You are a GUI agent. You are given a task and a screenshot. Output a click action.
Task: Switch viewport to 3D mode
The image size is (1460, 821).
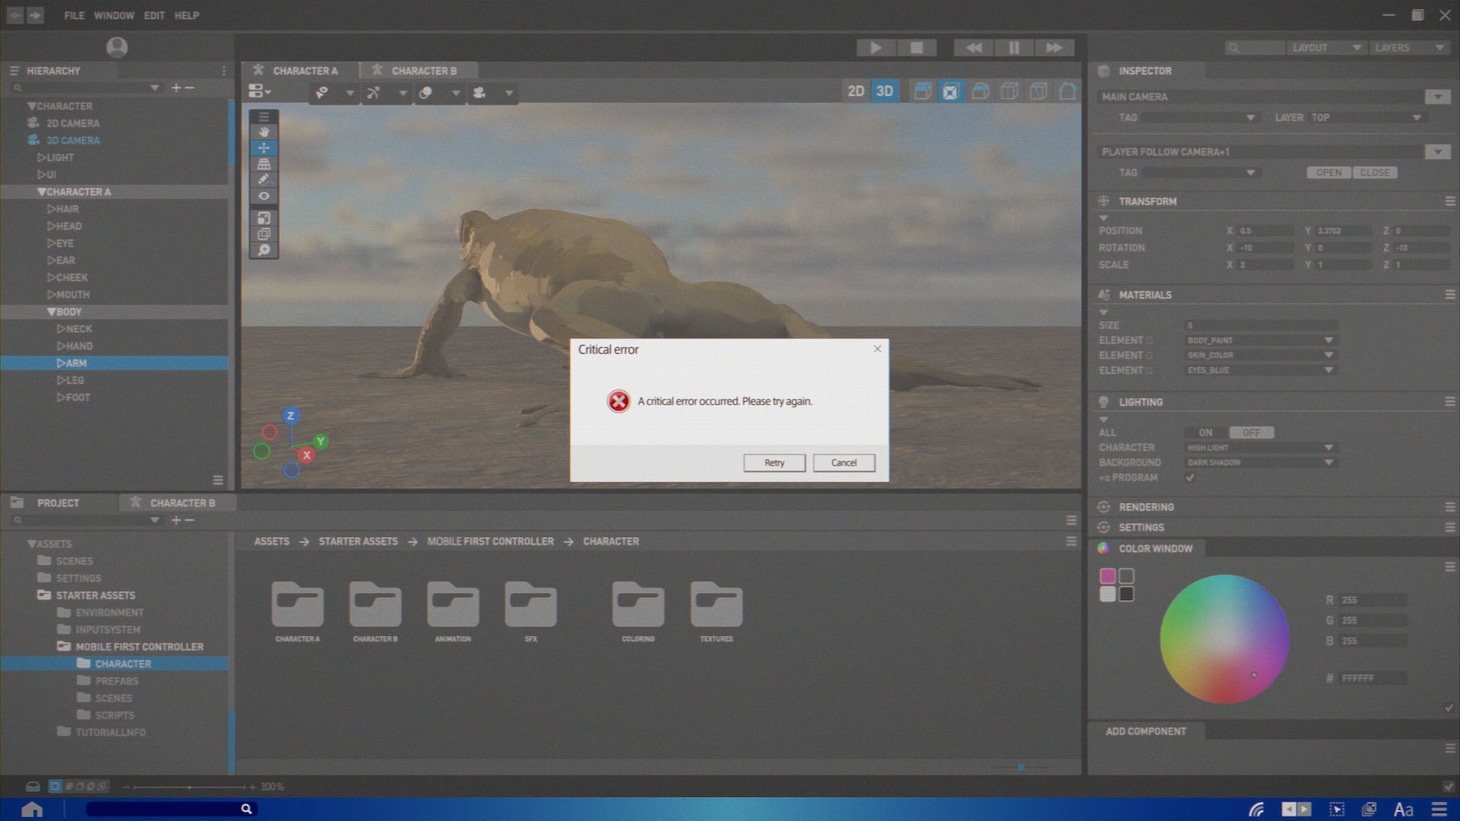click(885, 91)
